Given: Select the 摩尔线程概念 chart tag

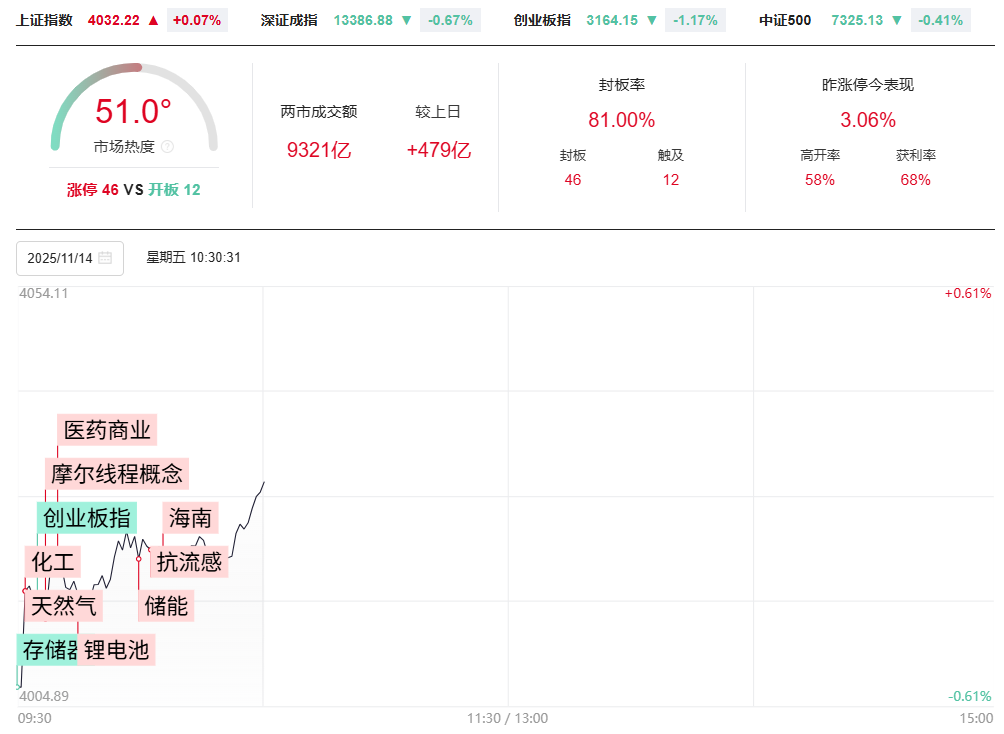Looking at the screenshot, I should tap(117, 473).
